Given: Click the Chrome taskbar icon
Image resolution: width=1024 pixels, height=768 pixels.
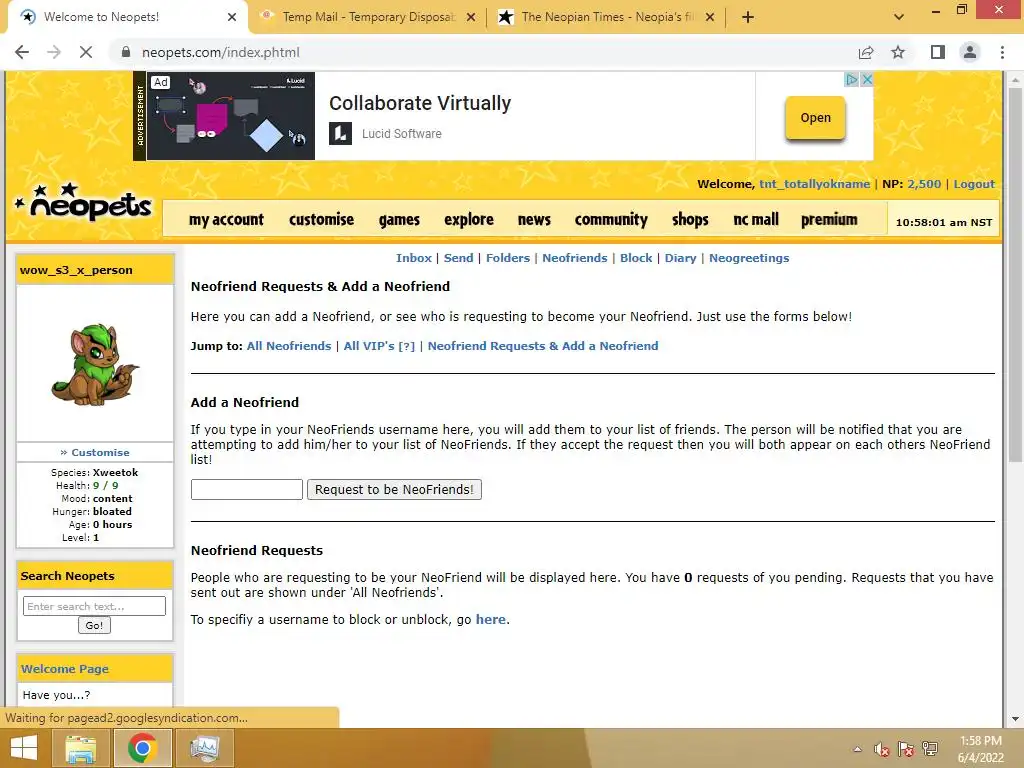Looking at the screenshot, I should [x=142, y=748].
